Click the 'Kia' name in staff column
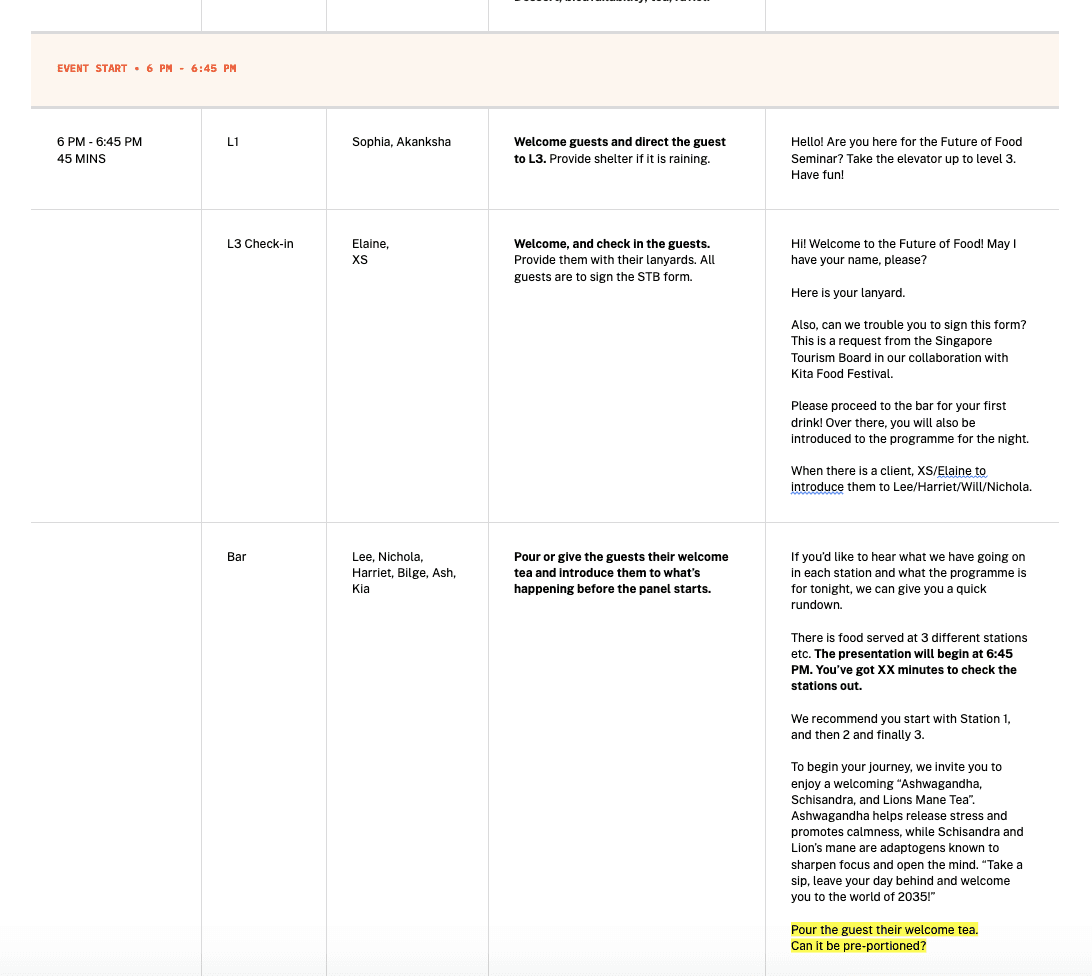The height and width of the screenshot is (976, 1092). [x=361, y=589]
